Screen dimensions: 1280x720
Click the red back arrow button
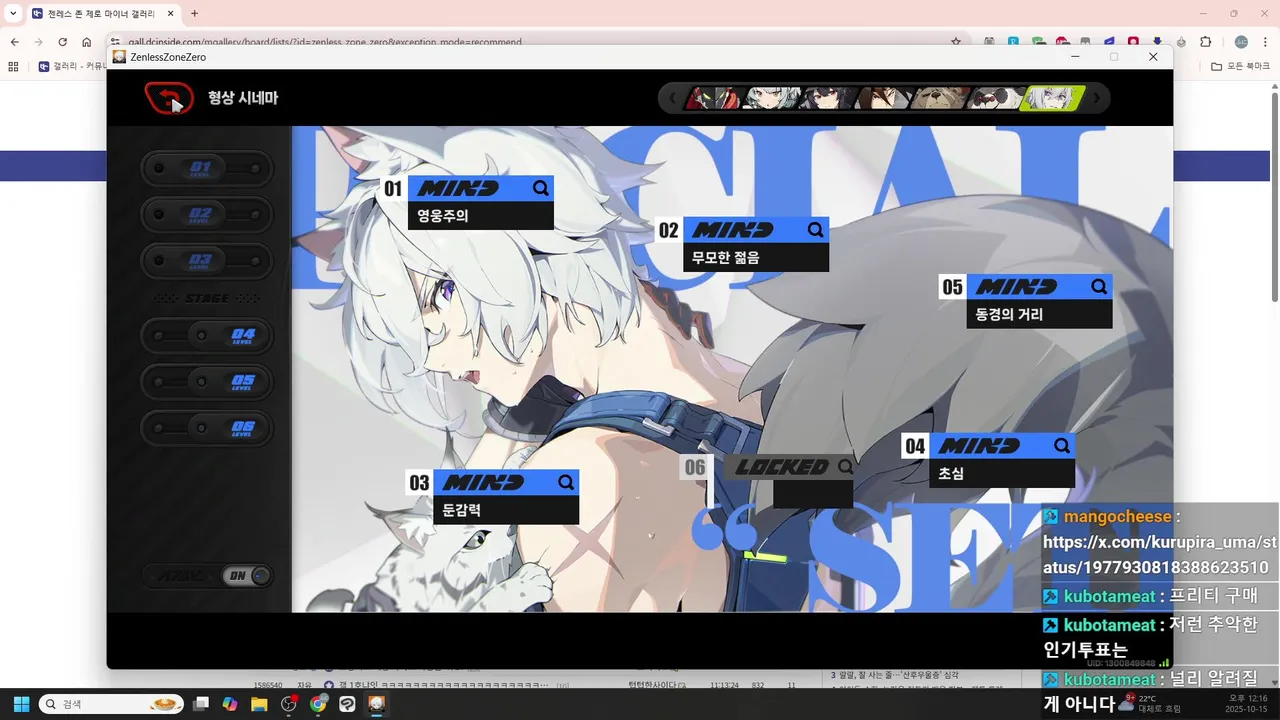pyautogui.click(x=169, y=98)
